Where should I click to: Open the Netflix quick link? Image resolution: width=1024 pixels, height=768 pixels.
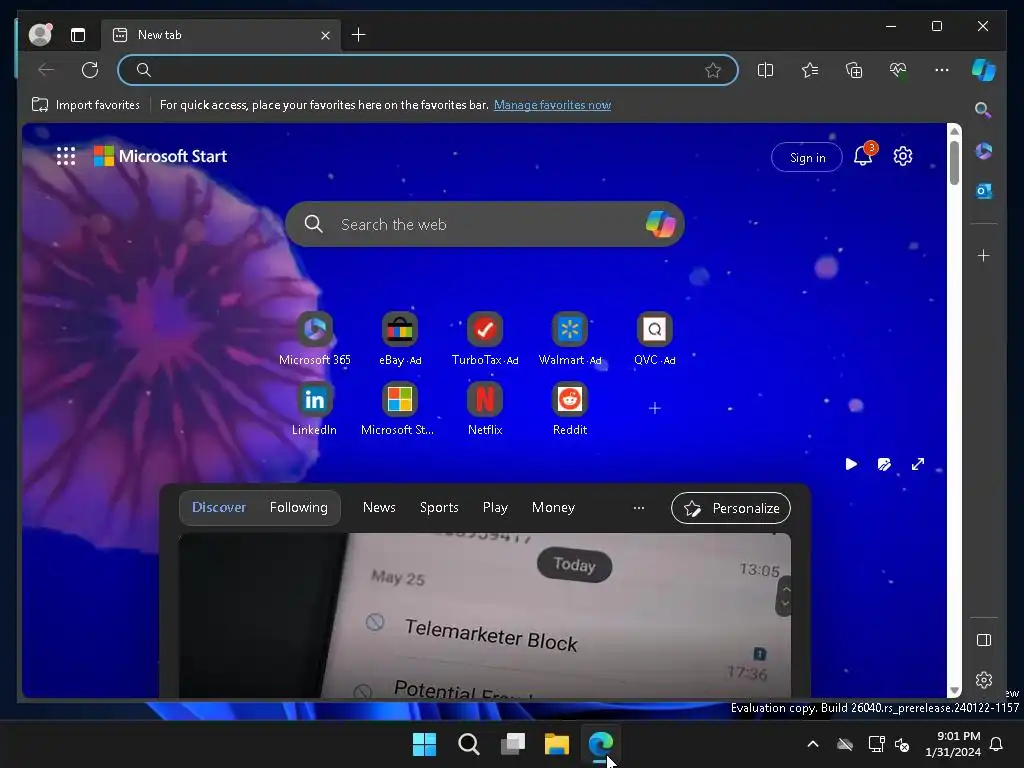coord(485,409)
